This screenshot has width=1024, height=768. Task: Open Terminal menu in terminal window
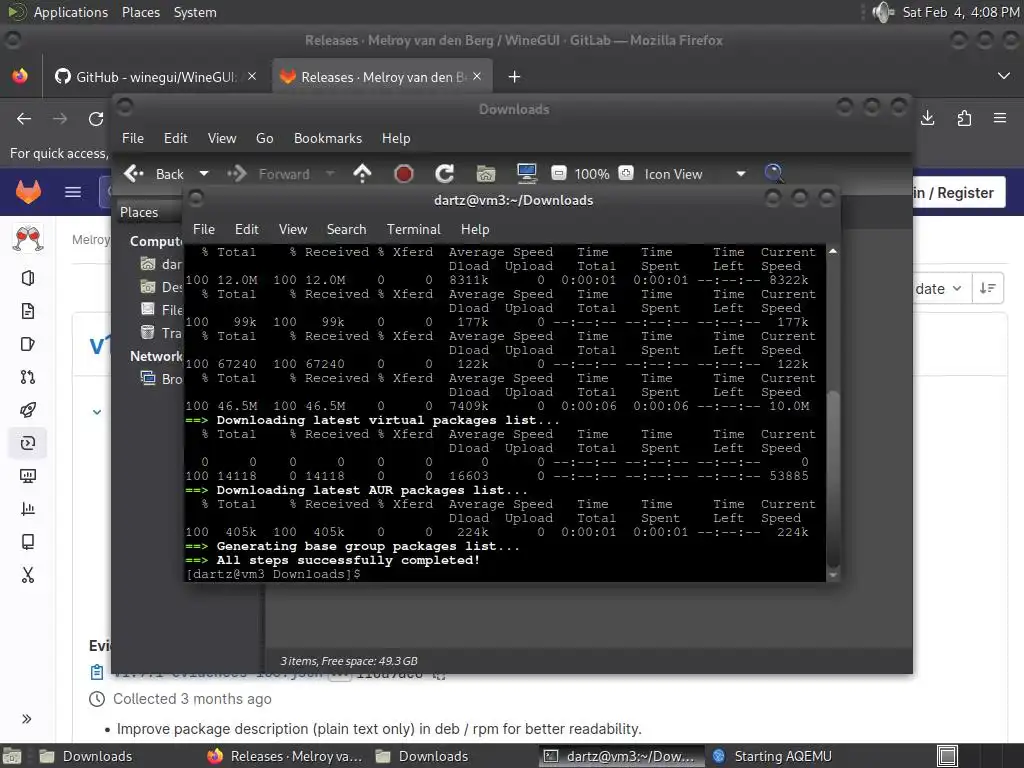(413, 229)
